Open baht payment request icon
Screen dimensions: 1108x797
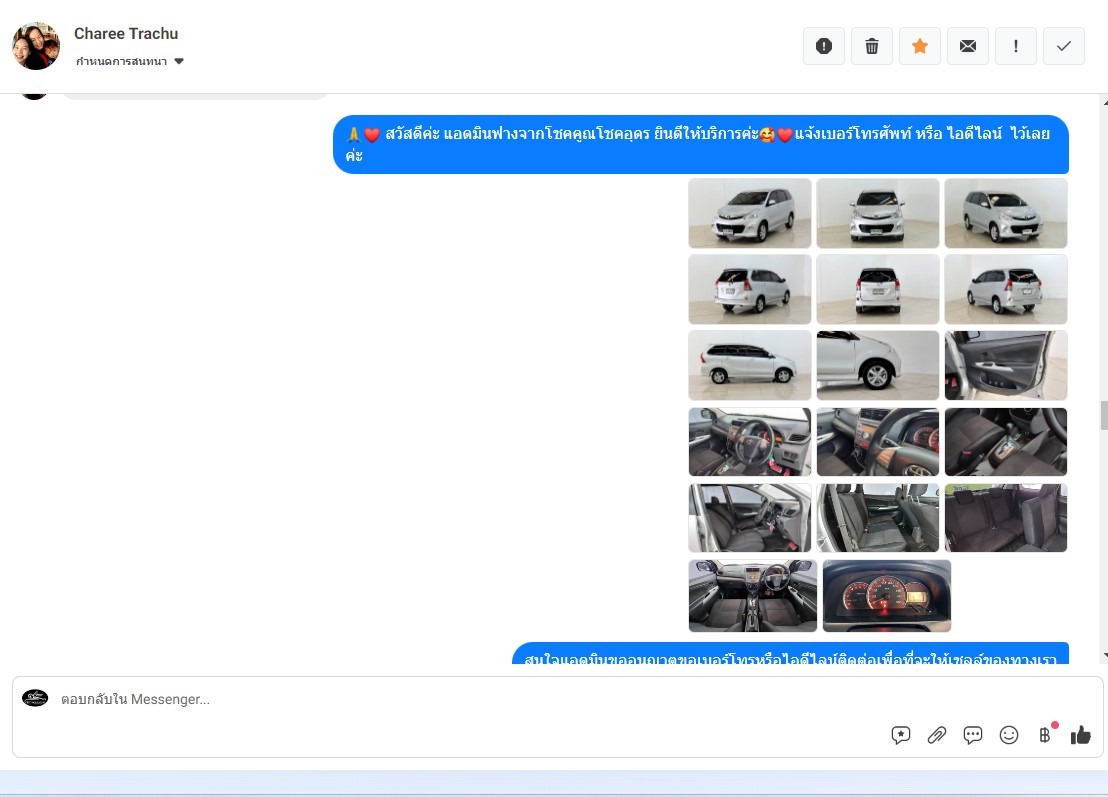(1045, 735)
